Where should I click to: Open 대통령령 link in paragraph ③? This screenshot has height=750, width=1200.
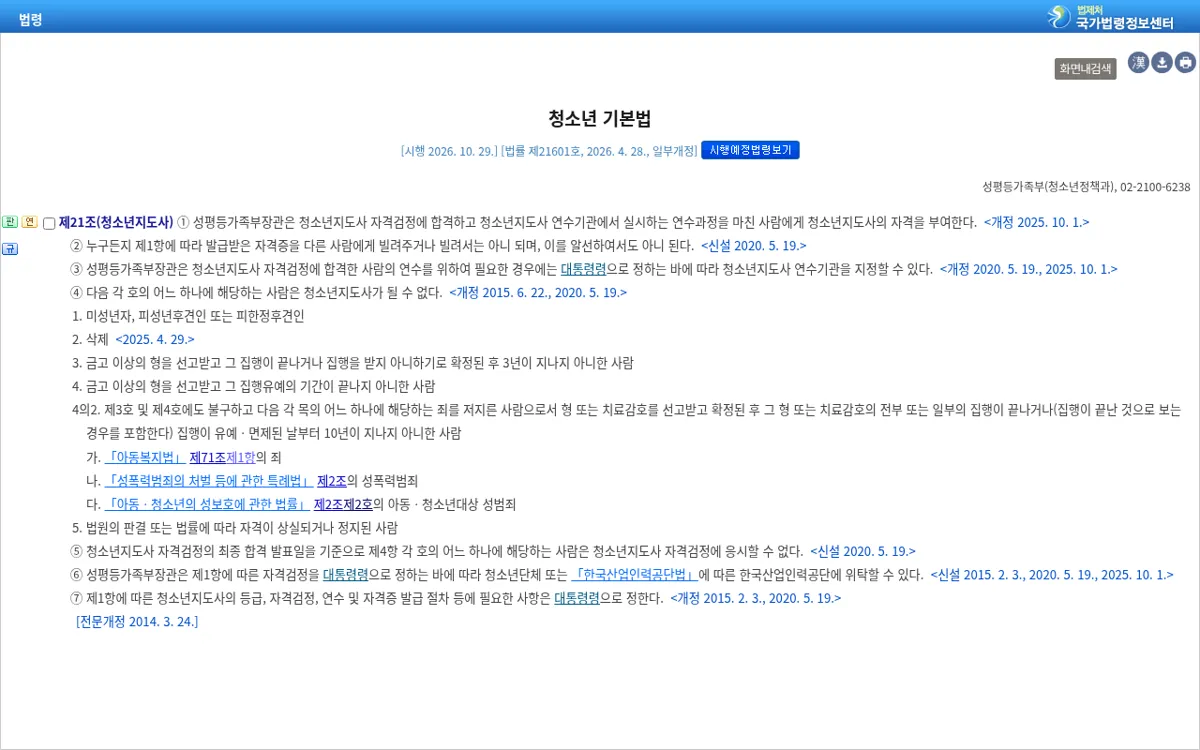pos(583,269)
